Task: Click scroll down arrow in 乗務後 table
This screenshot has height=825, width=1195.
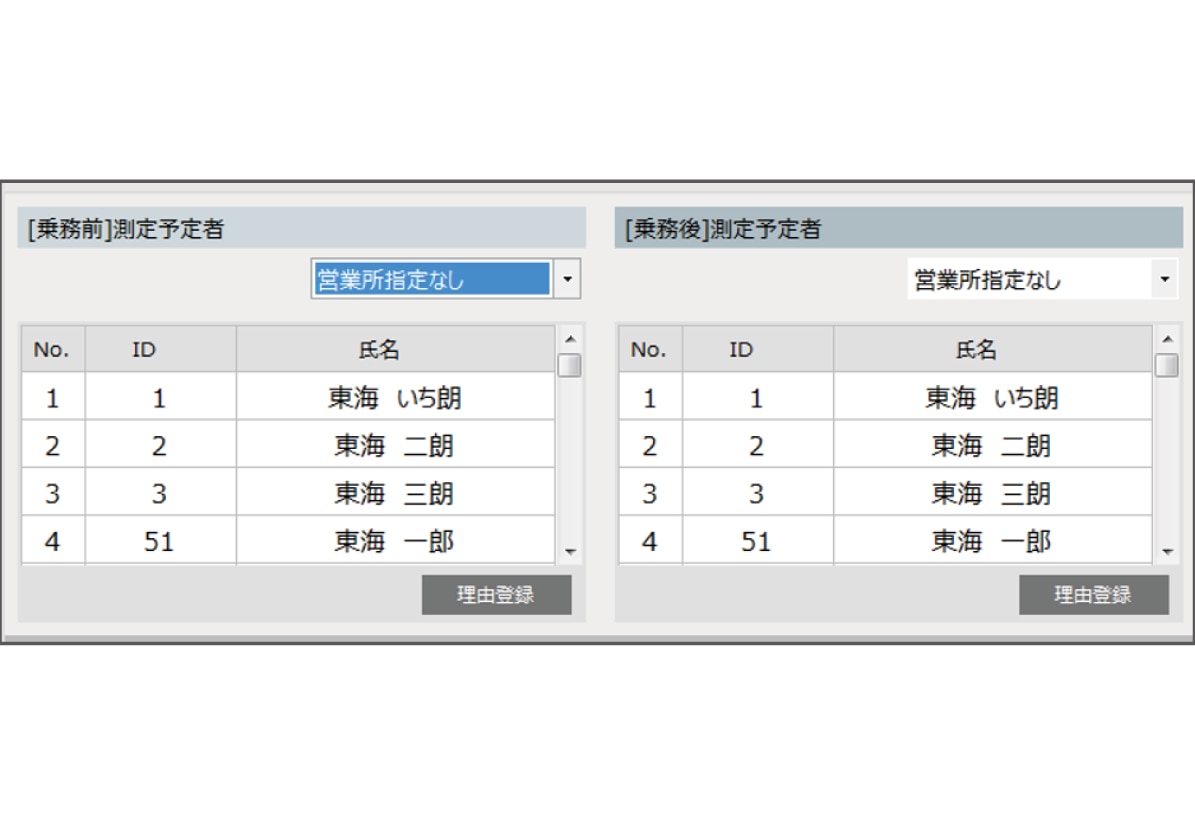Action: coord(1167,552)
